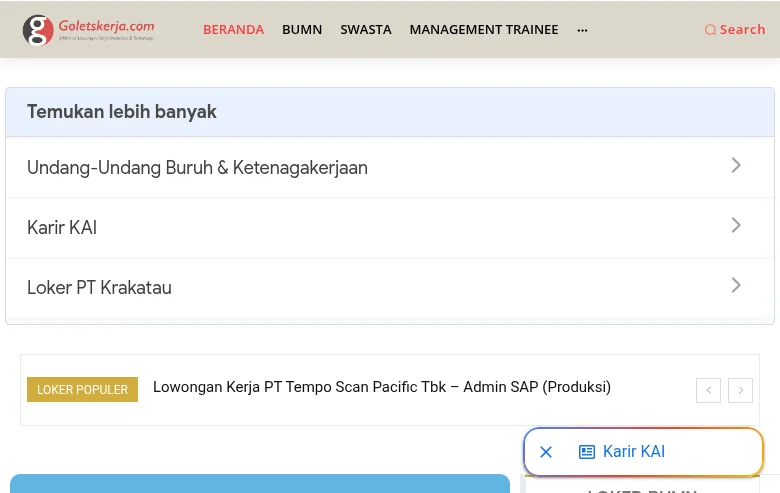The image size is (780, 493).
Task: Open the BUMN menu item
Action: pos(302,30)
